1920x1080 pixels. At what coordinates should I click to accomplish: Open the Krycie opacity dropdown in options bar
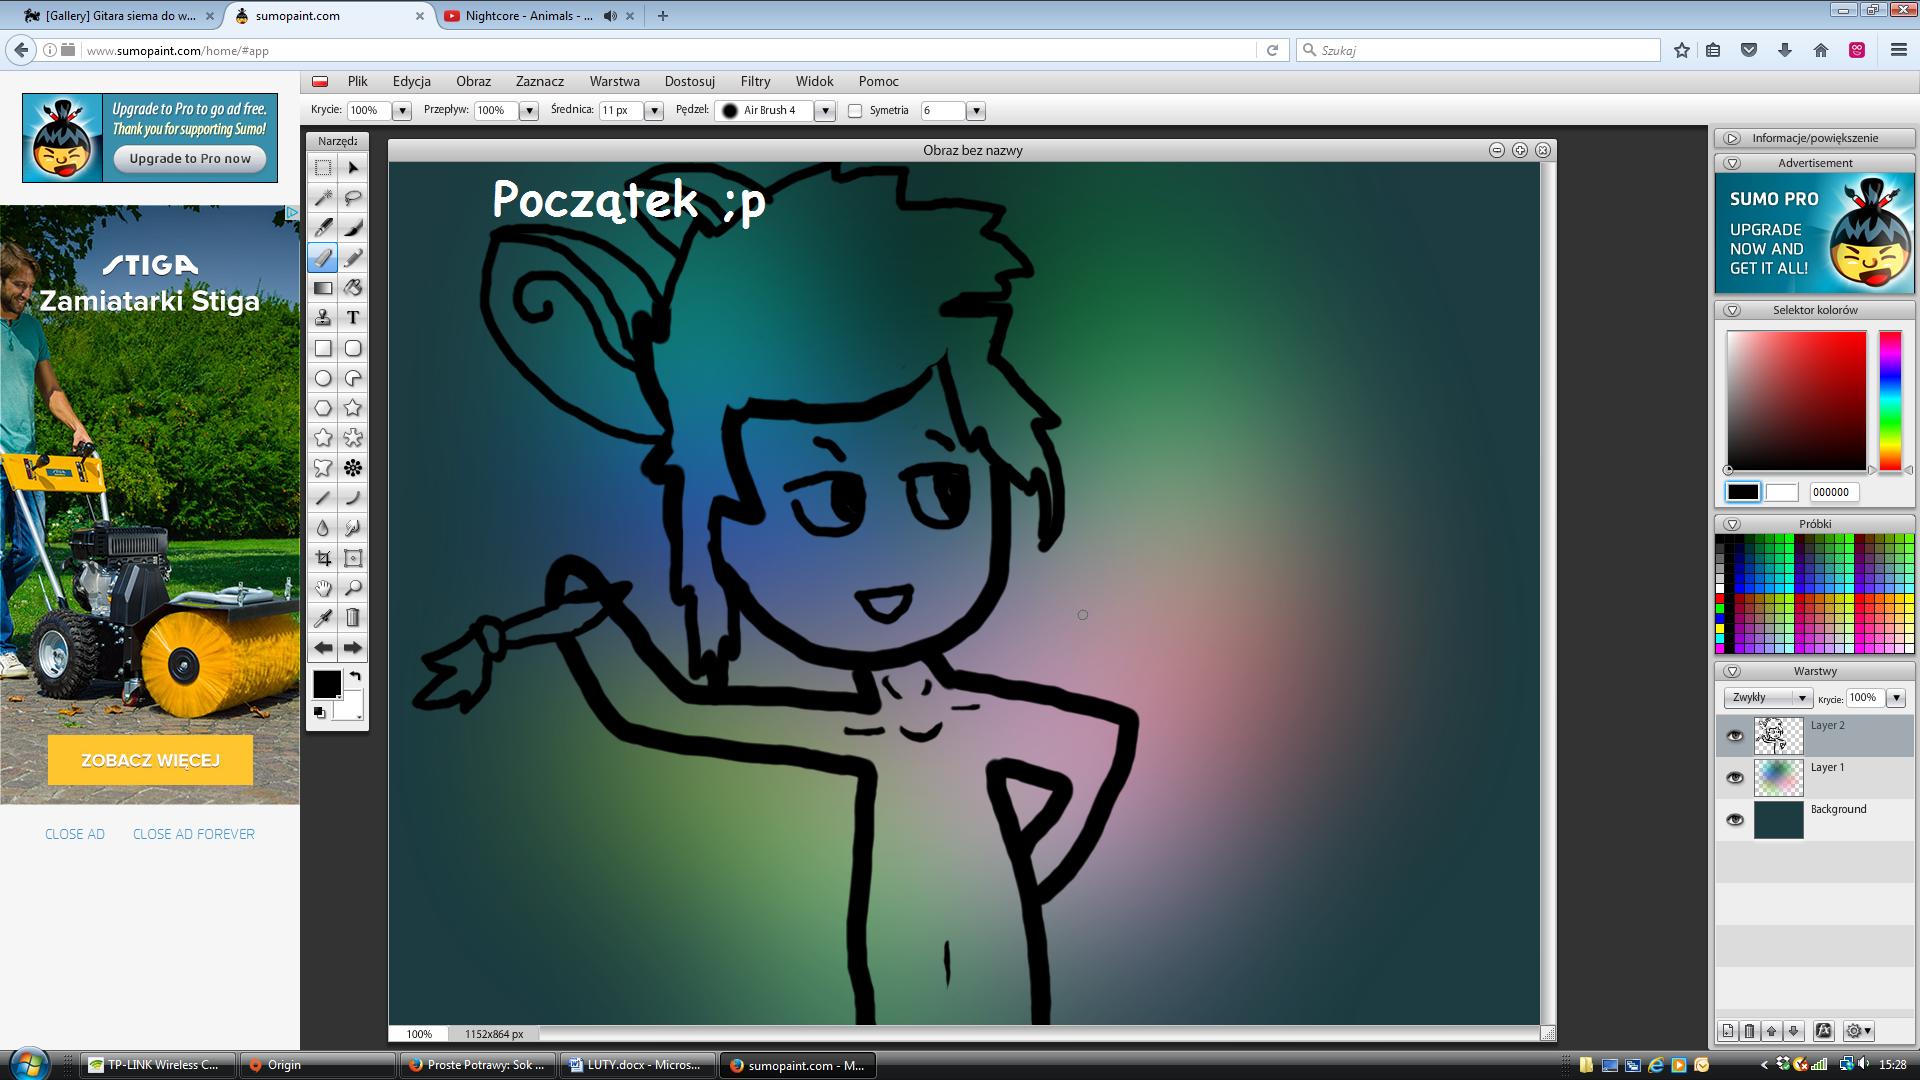(402, 111)
